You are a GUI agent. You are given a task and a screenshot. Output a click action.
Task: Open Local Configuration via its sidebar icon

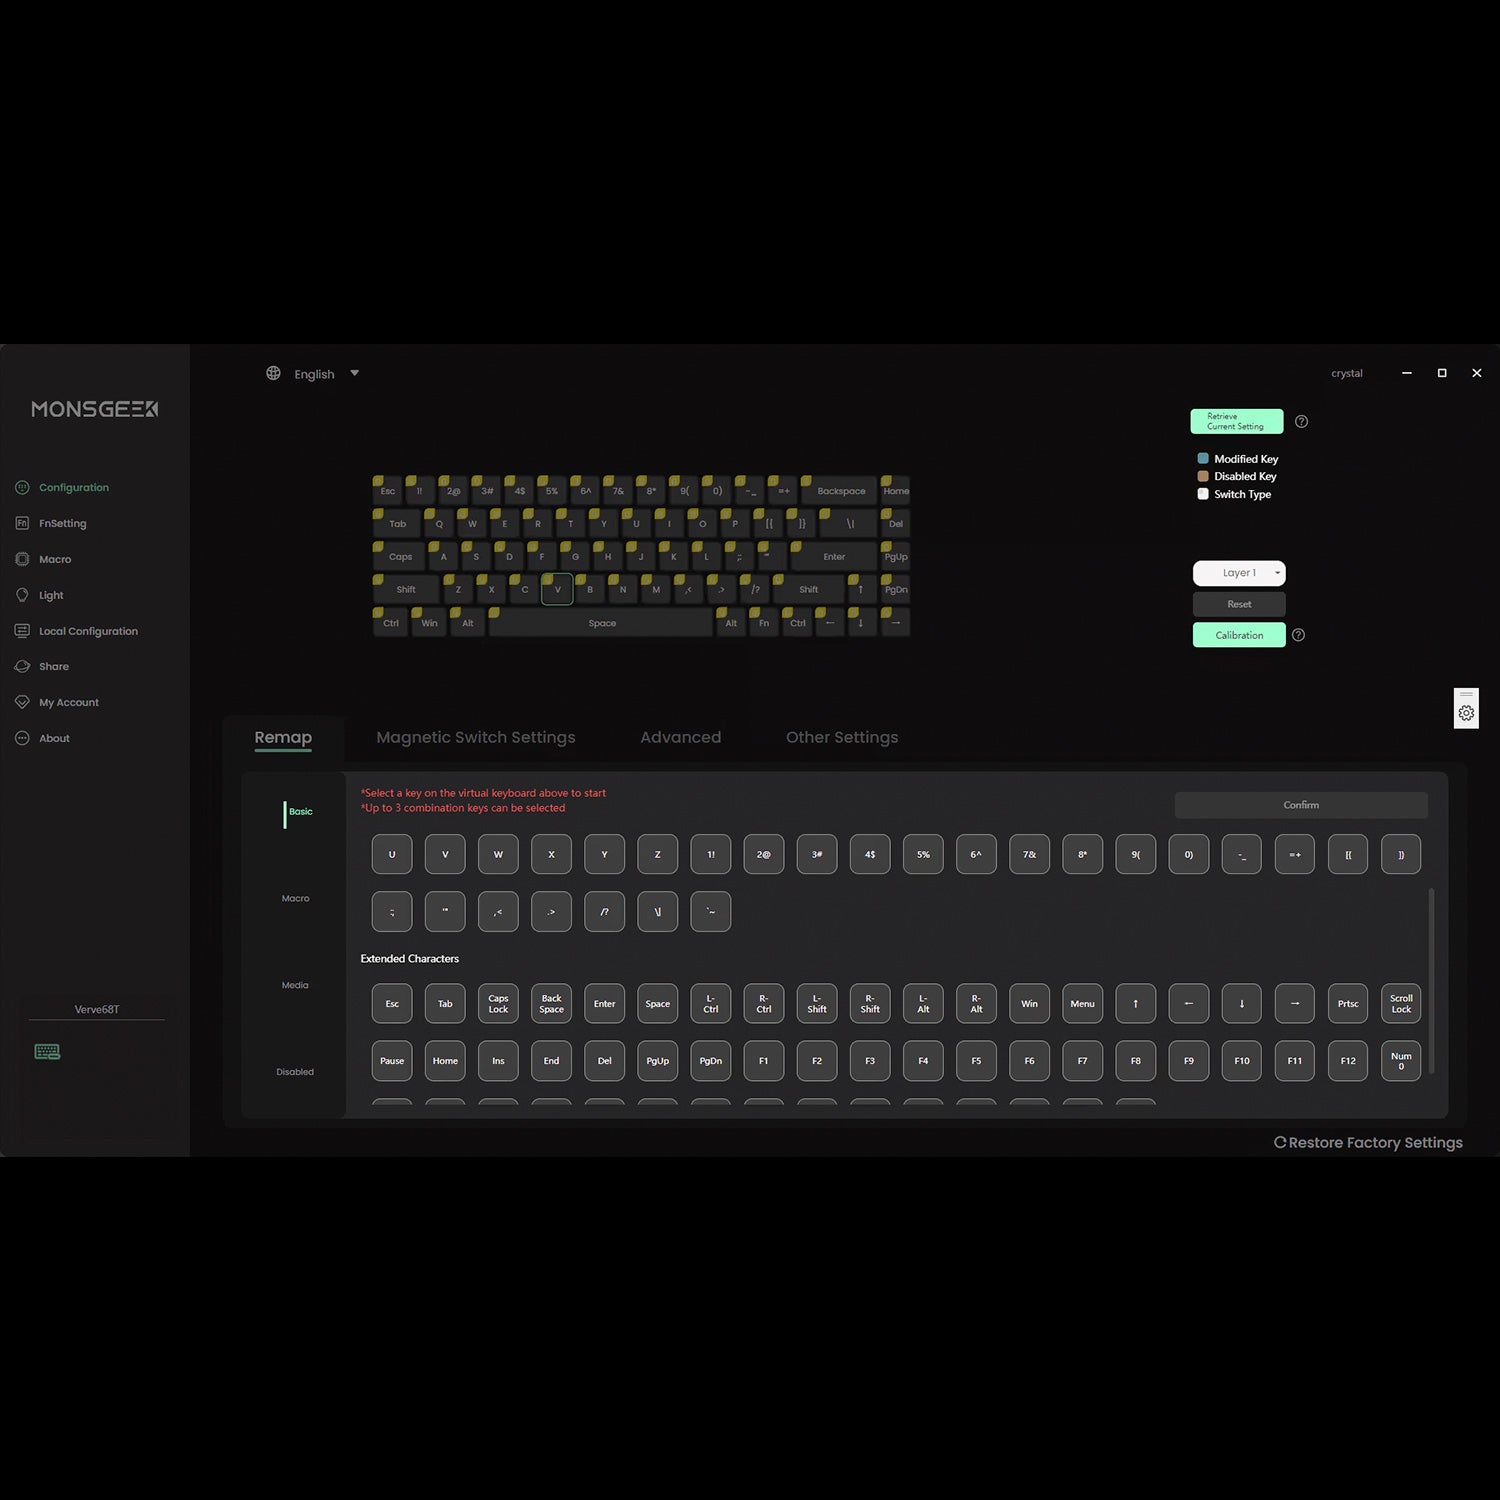click(x=22, y=631)
